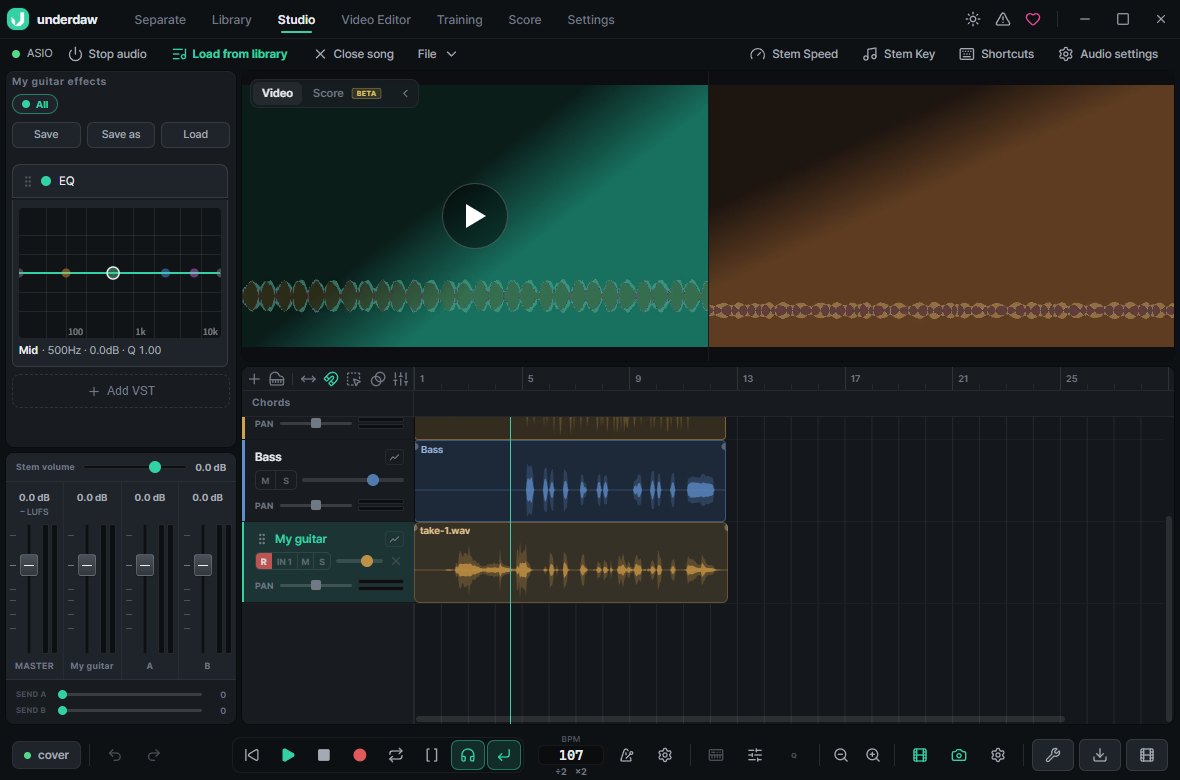Zoom in the timeline
Screen dimensions: 1180x780
(x=873, y=755)
